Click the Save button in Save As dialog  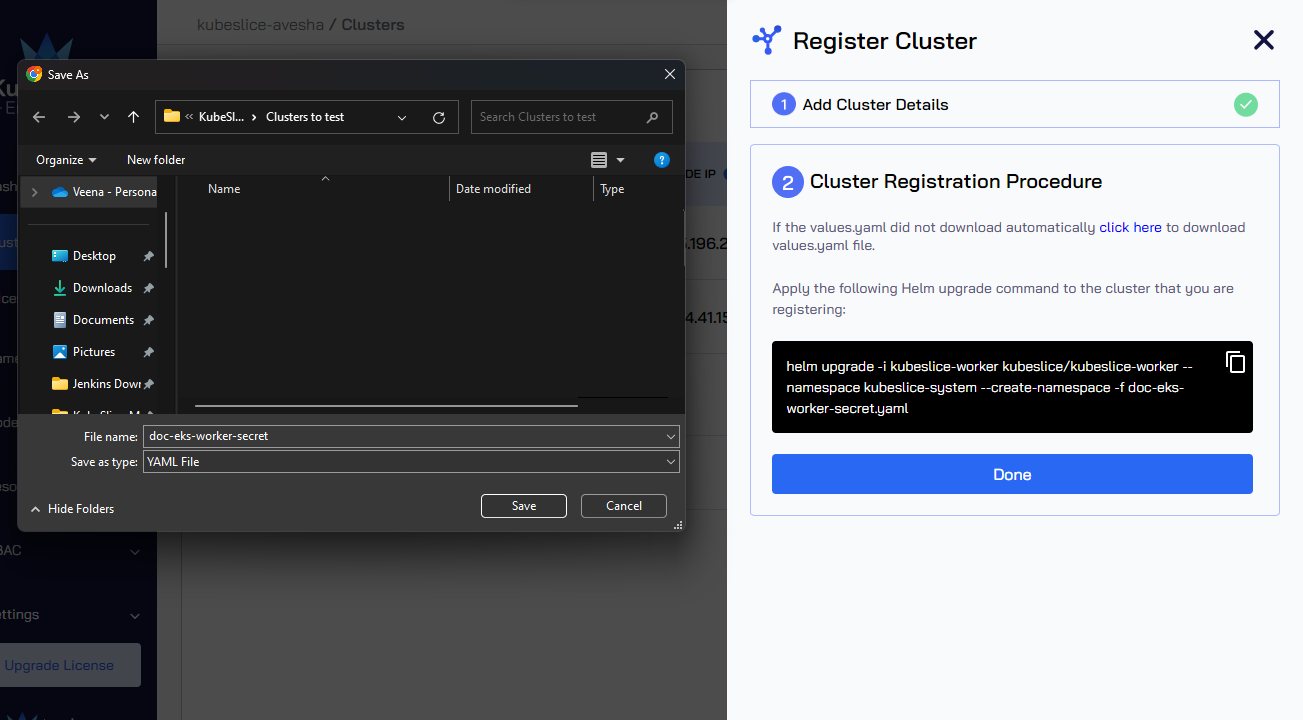[524, 506]
